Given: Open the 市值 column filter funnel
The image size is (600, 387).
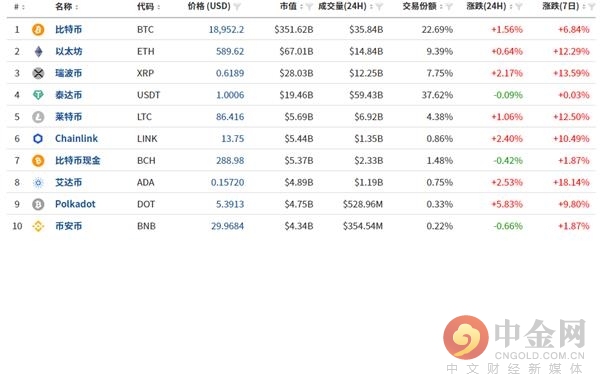Looking at the screenshot, I should click(x=309, y=7).
